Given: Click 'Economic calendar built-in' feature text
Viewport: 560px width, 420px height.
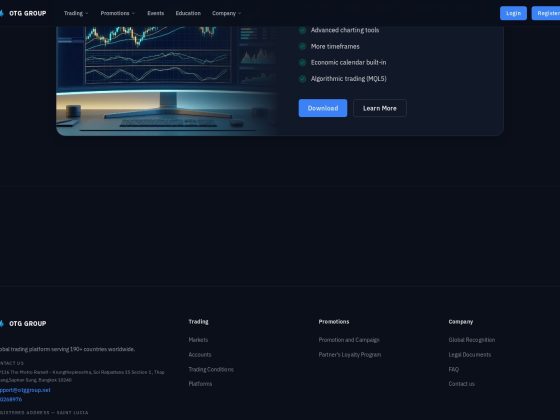Looking at the screenshot, I should pos(348,62).
